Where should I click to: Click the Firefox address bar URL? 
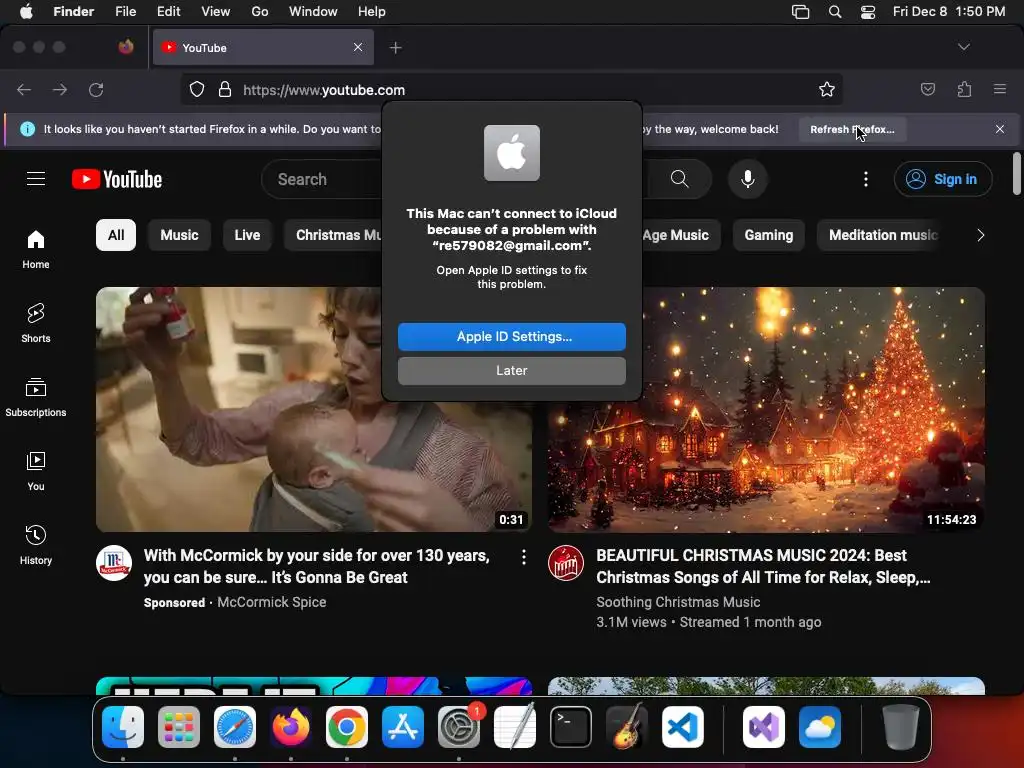(x=324, y=90)
